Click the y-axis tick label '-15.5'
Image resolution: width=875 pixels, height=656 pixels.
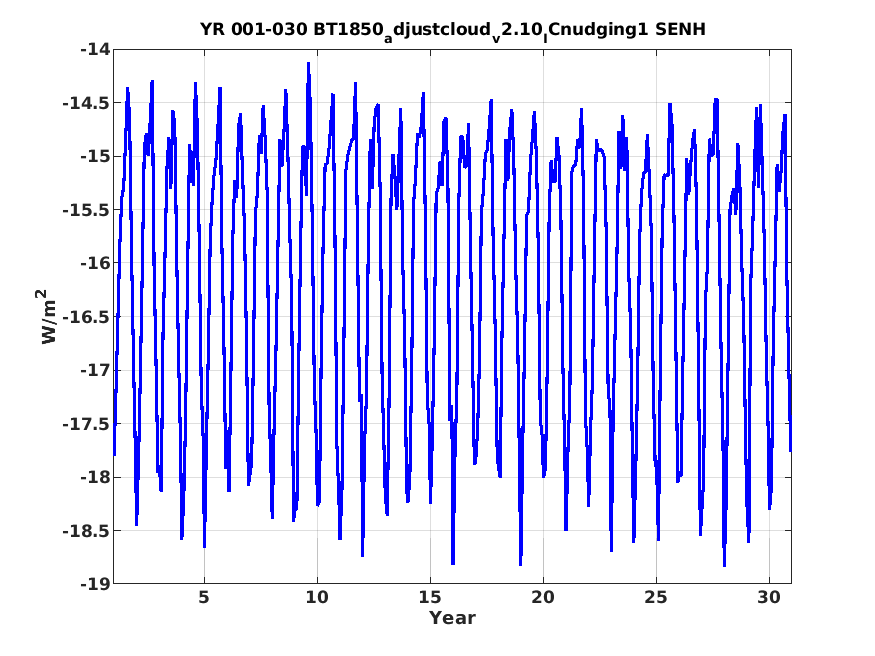point(86,210)
